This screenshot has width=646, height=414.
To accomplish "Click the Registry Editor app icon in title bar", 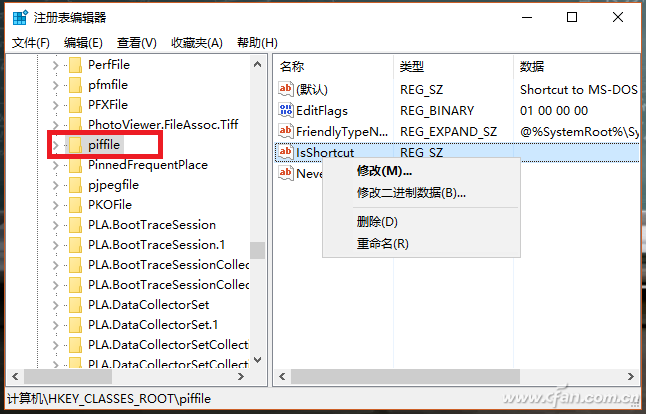I will (x=19, y=18).
